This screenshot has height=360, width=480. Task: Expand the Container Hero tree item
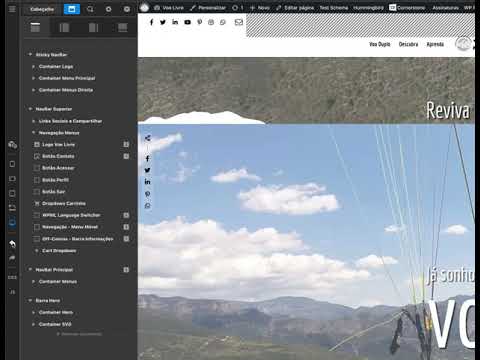(x=33, y=312)
